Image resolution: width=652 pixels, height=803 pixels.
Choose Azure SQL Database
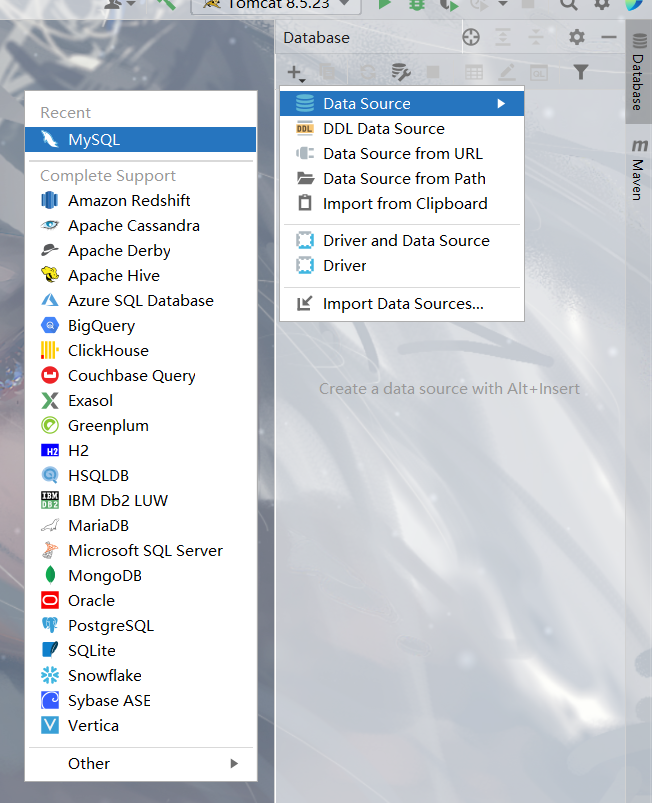point(140,301)
